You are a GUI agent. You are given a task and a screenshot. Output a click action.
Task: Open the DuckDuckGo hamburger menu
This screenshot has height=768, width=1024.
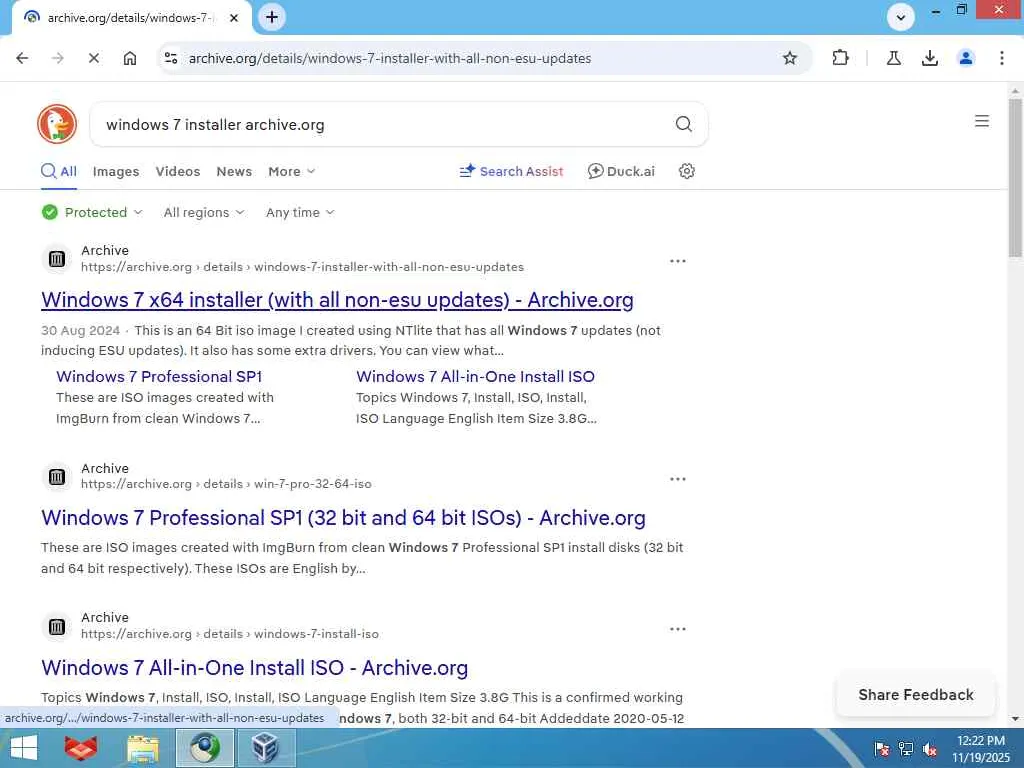coord(982,121)
